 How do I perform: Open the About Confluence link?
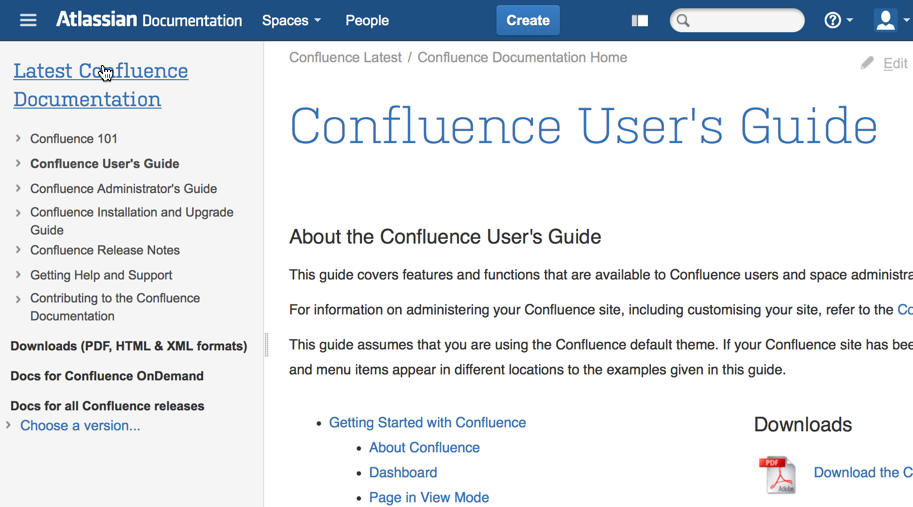[x=424, y=448]
